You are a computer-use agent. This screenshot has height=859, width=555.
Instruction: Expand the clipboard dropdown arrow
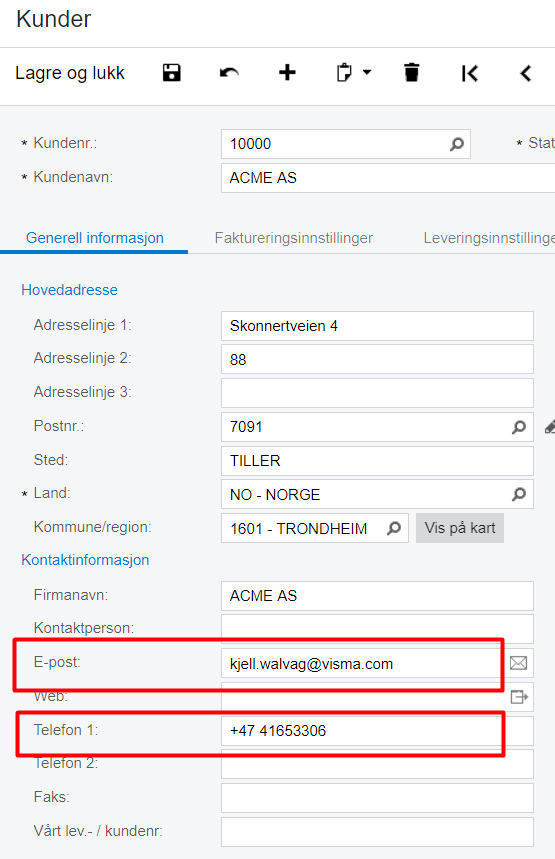[367, 72]
